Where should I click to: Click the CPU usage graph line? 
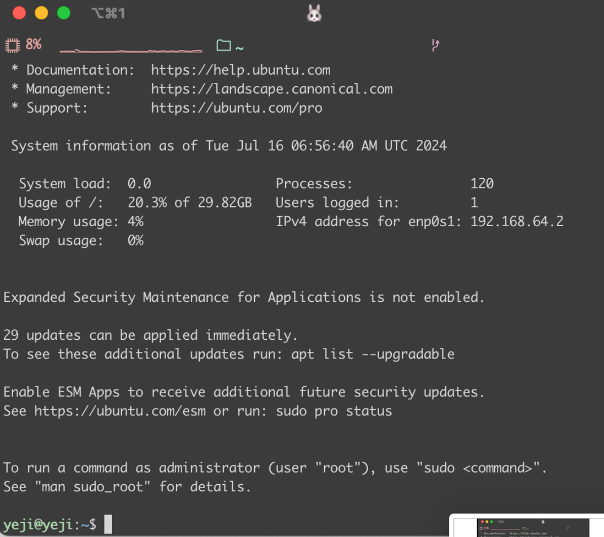(x=131, y=50)
